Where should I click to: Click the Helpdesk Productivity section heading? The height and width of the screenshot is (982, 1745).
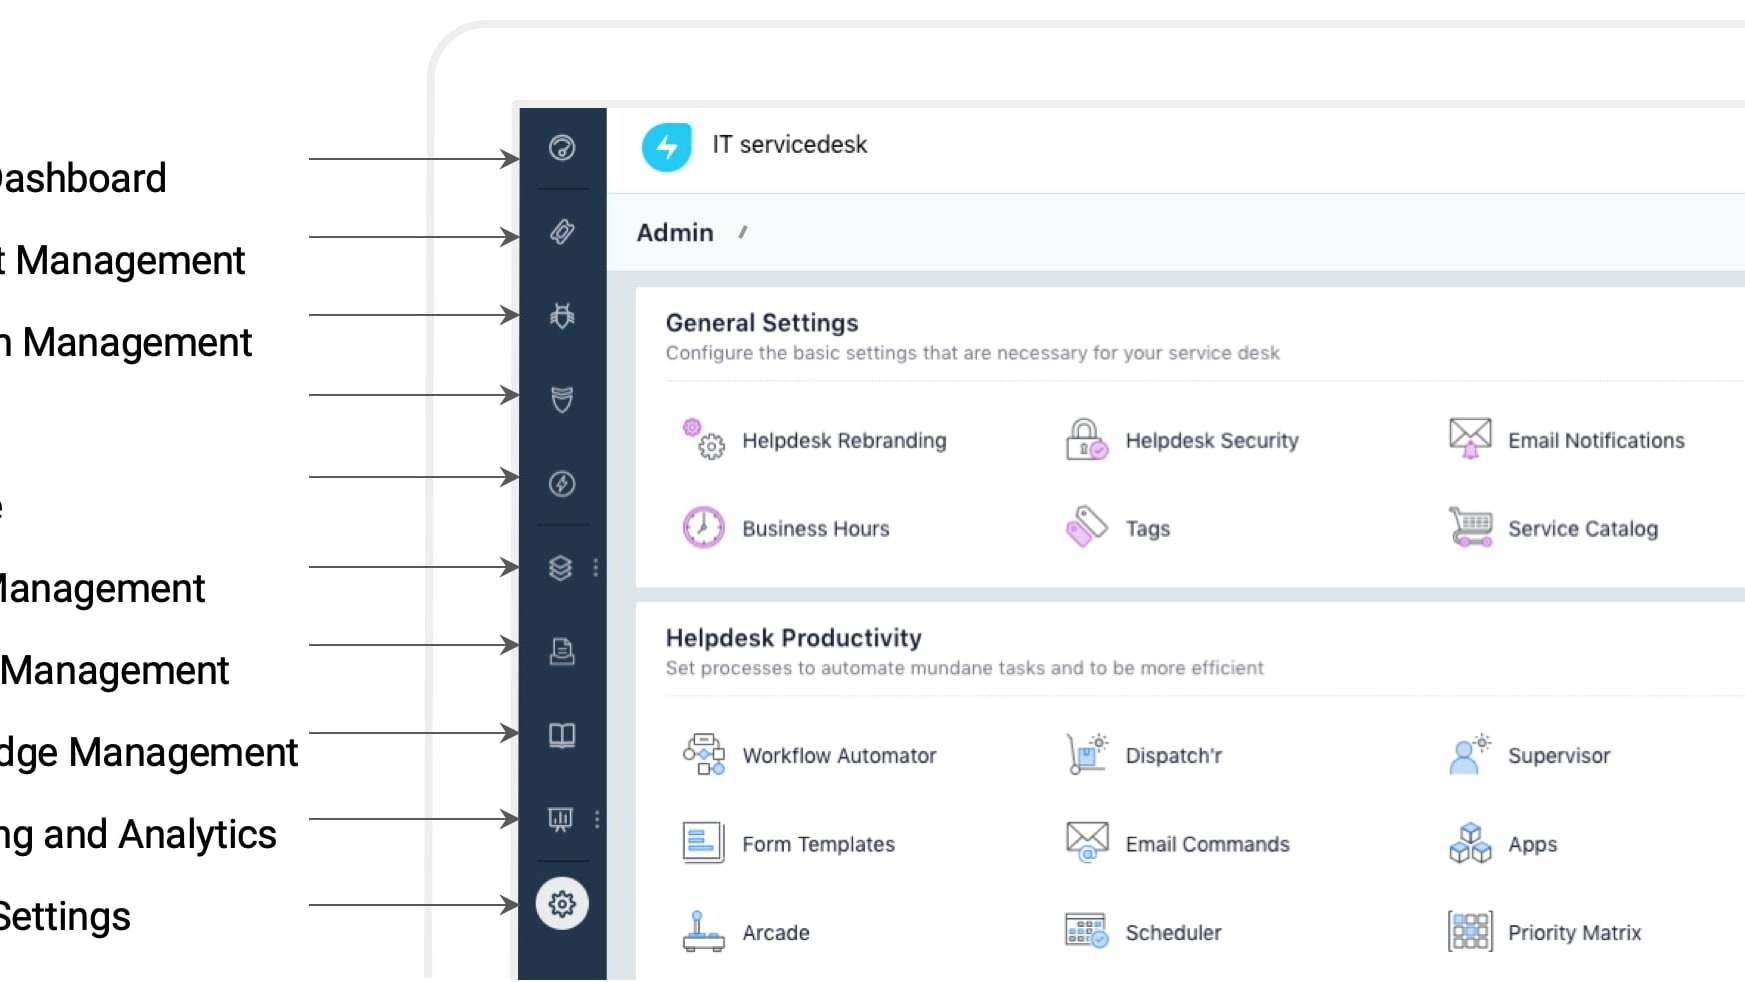(x=793, y=638)
